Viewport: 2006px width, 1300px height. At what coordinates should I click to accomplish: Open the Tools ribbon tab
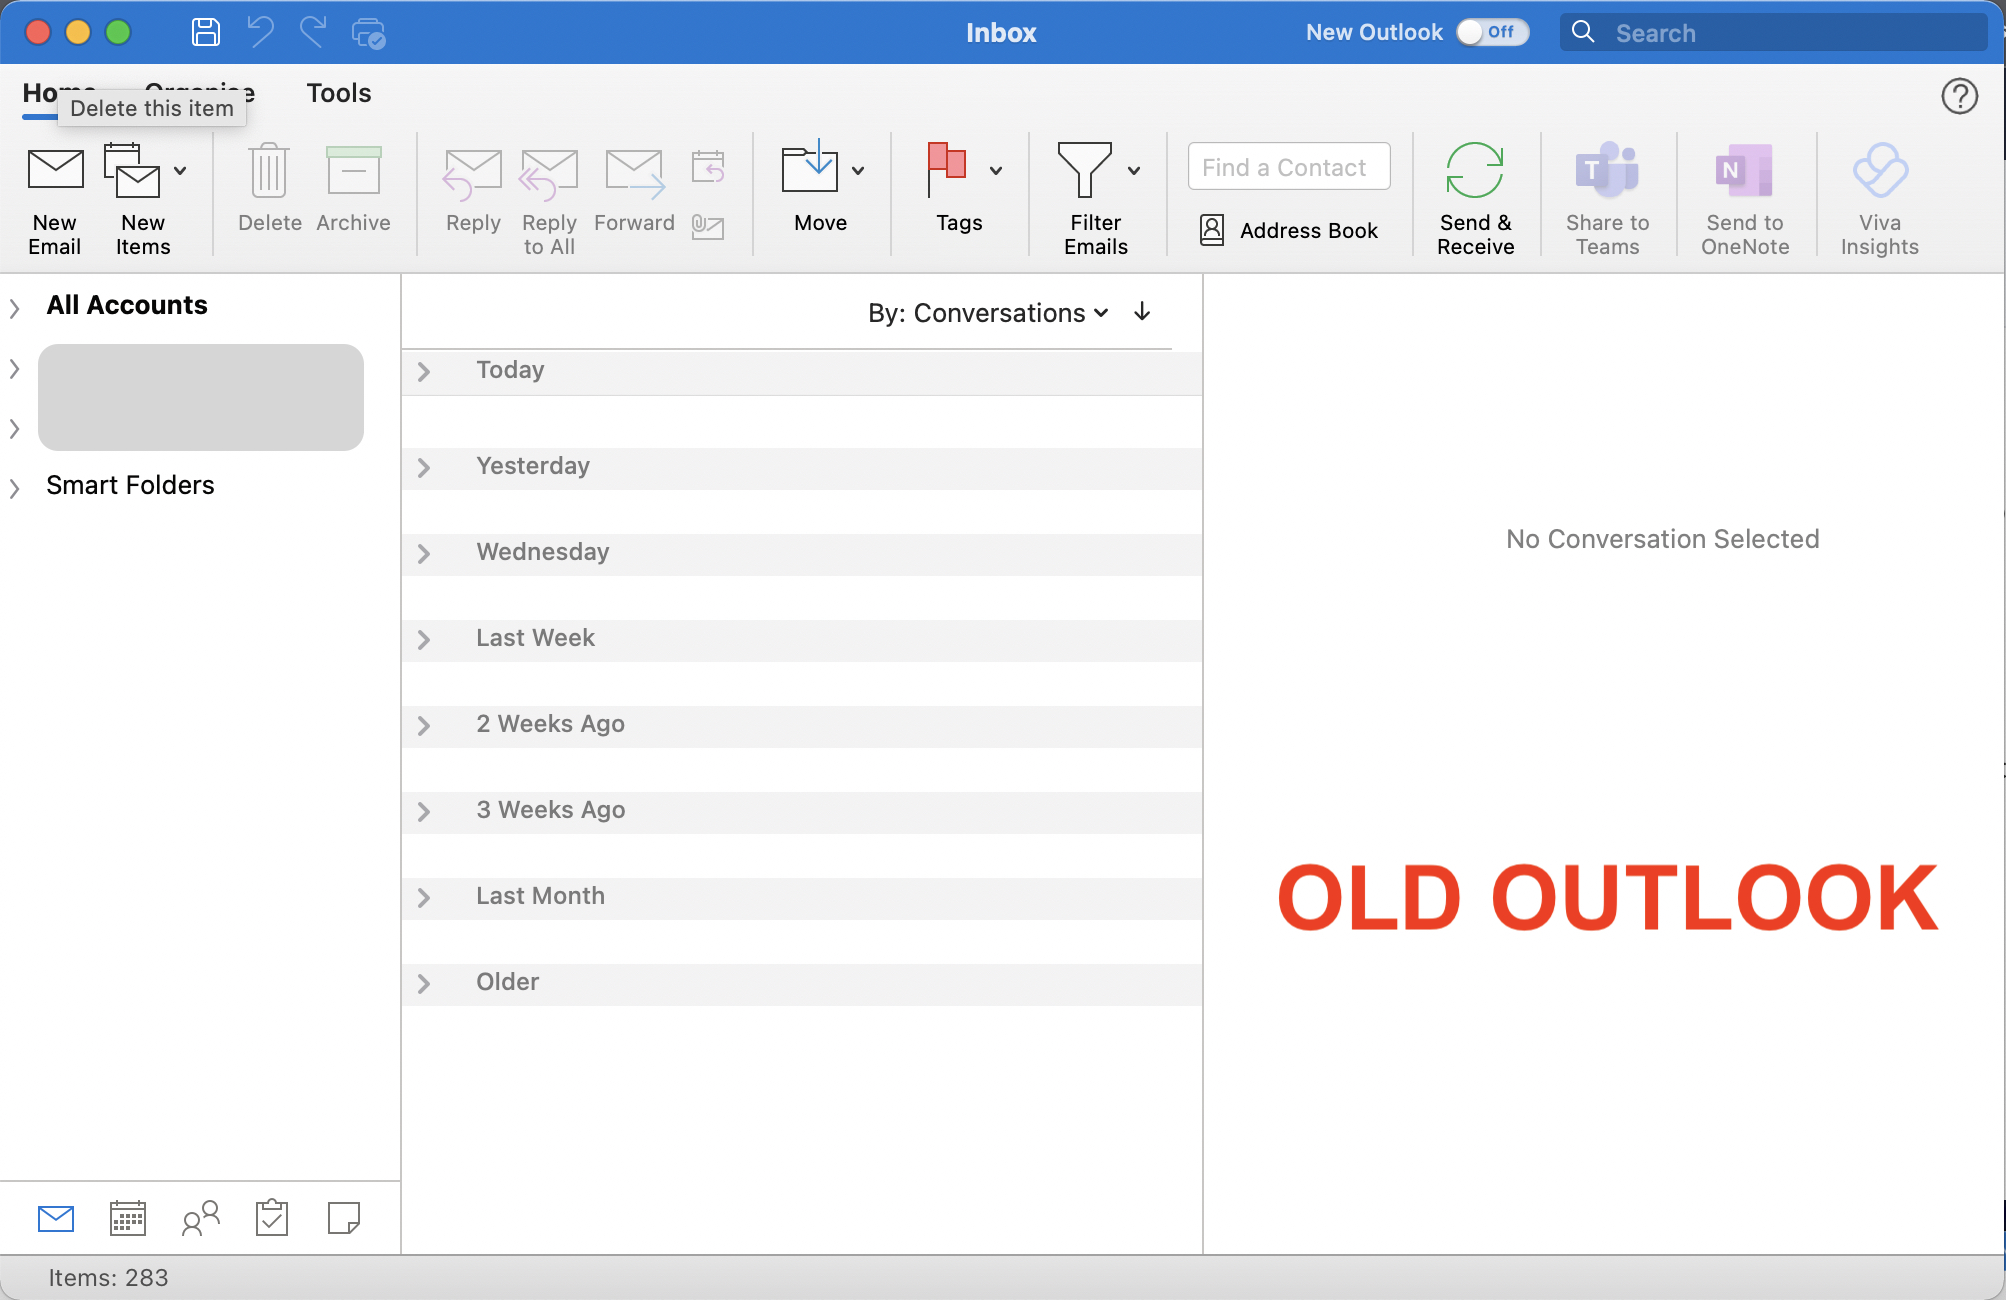tap(338, 93)
